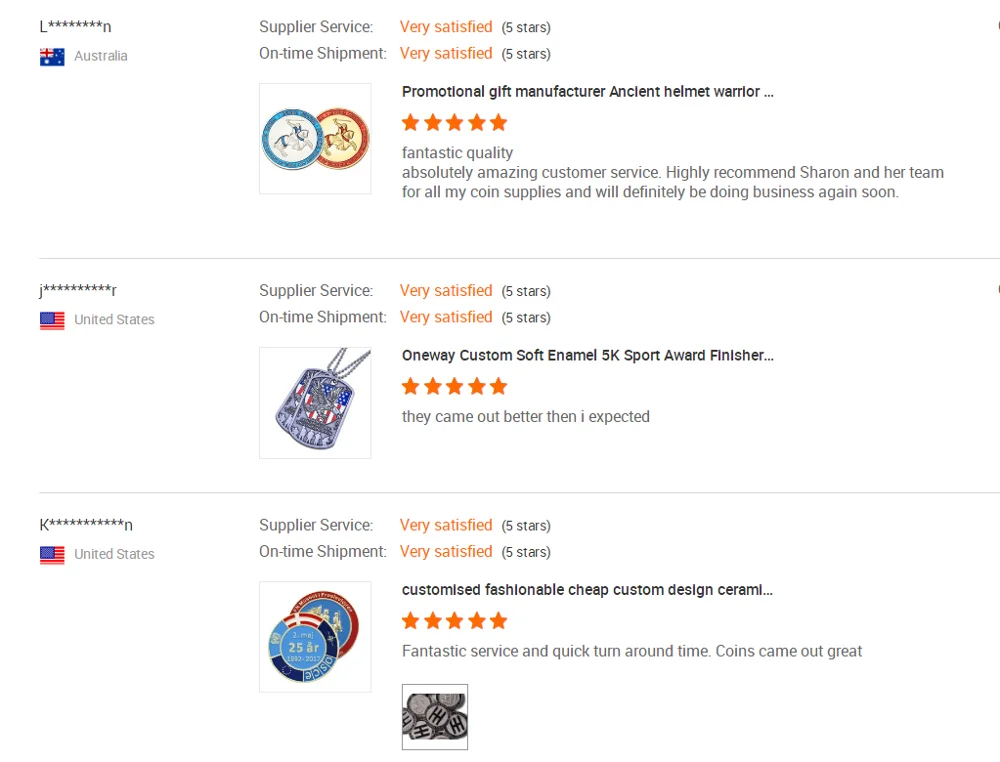Click the five-star rating on the Ancient helmet review
Screen dimensions: 1000x762
(455, 123)
